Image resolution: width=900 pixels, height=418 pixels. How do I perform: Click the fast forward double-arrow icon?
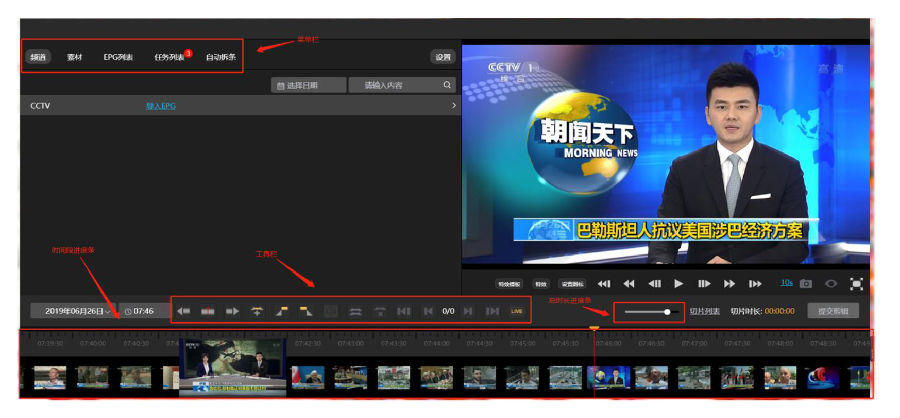(x=729, y=284)
